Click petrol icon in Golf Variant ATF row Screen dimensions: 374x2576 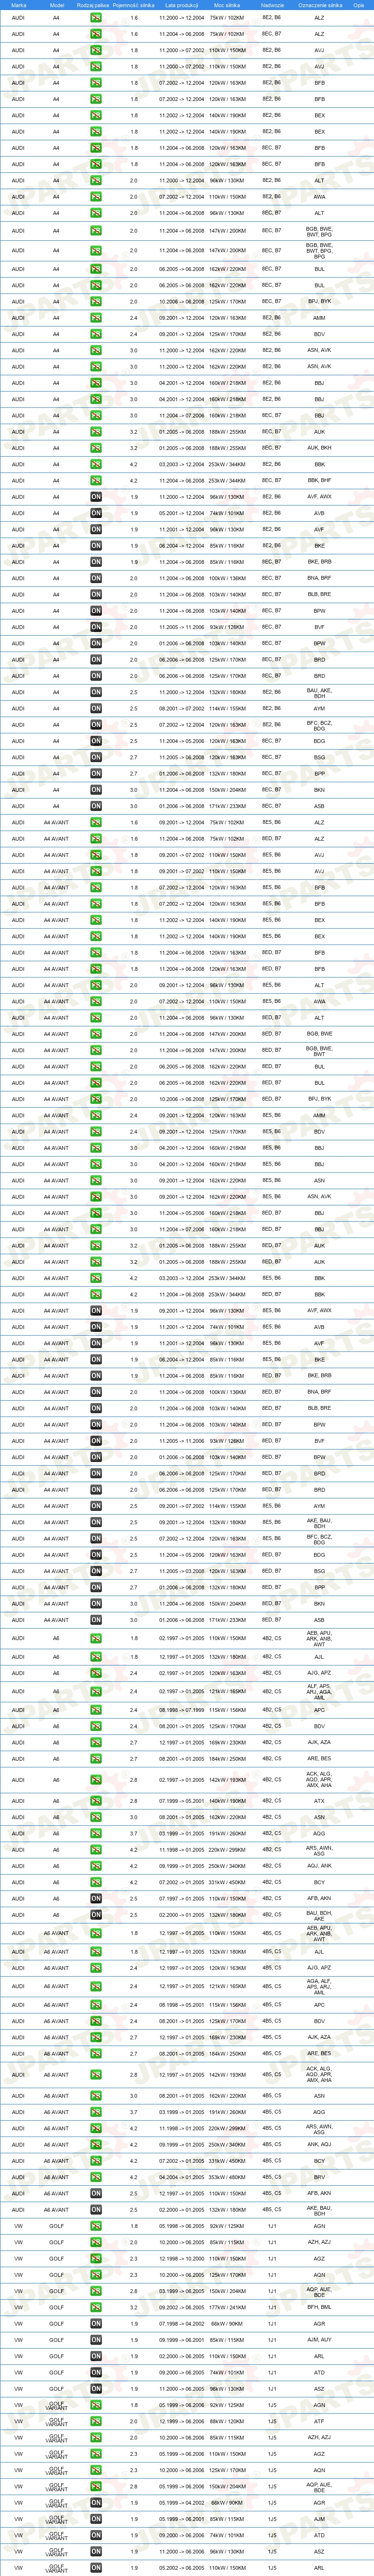click(96, 2421)
